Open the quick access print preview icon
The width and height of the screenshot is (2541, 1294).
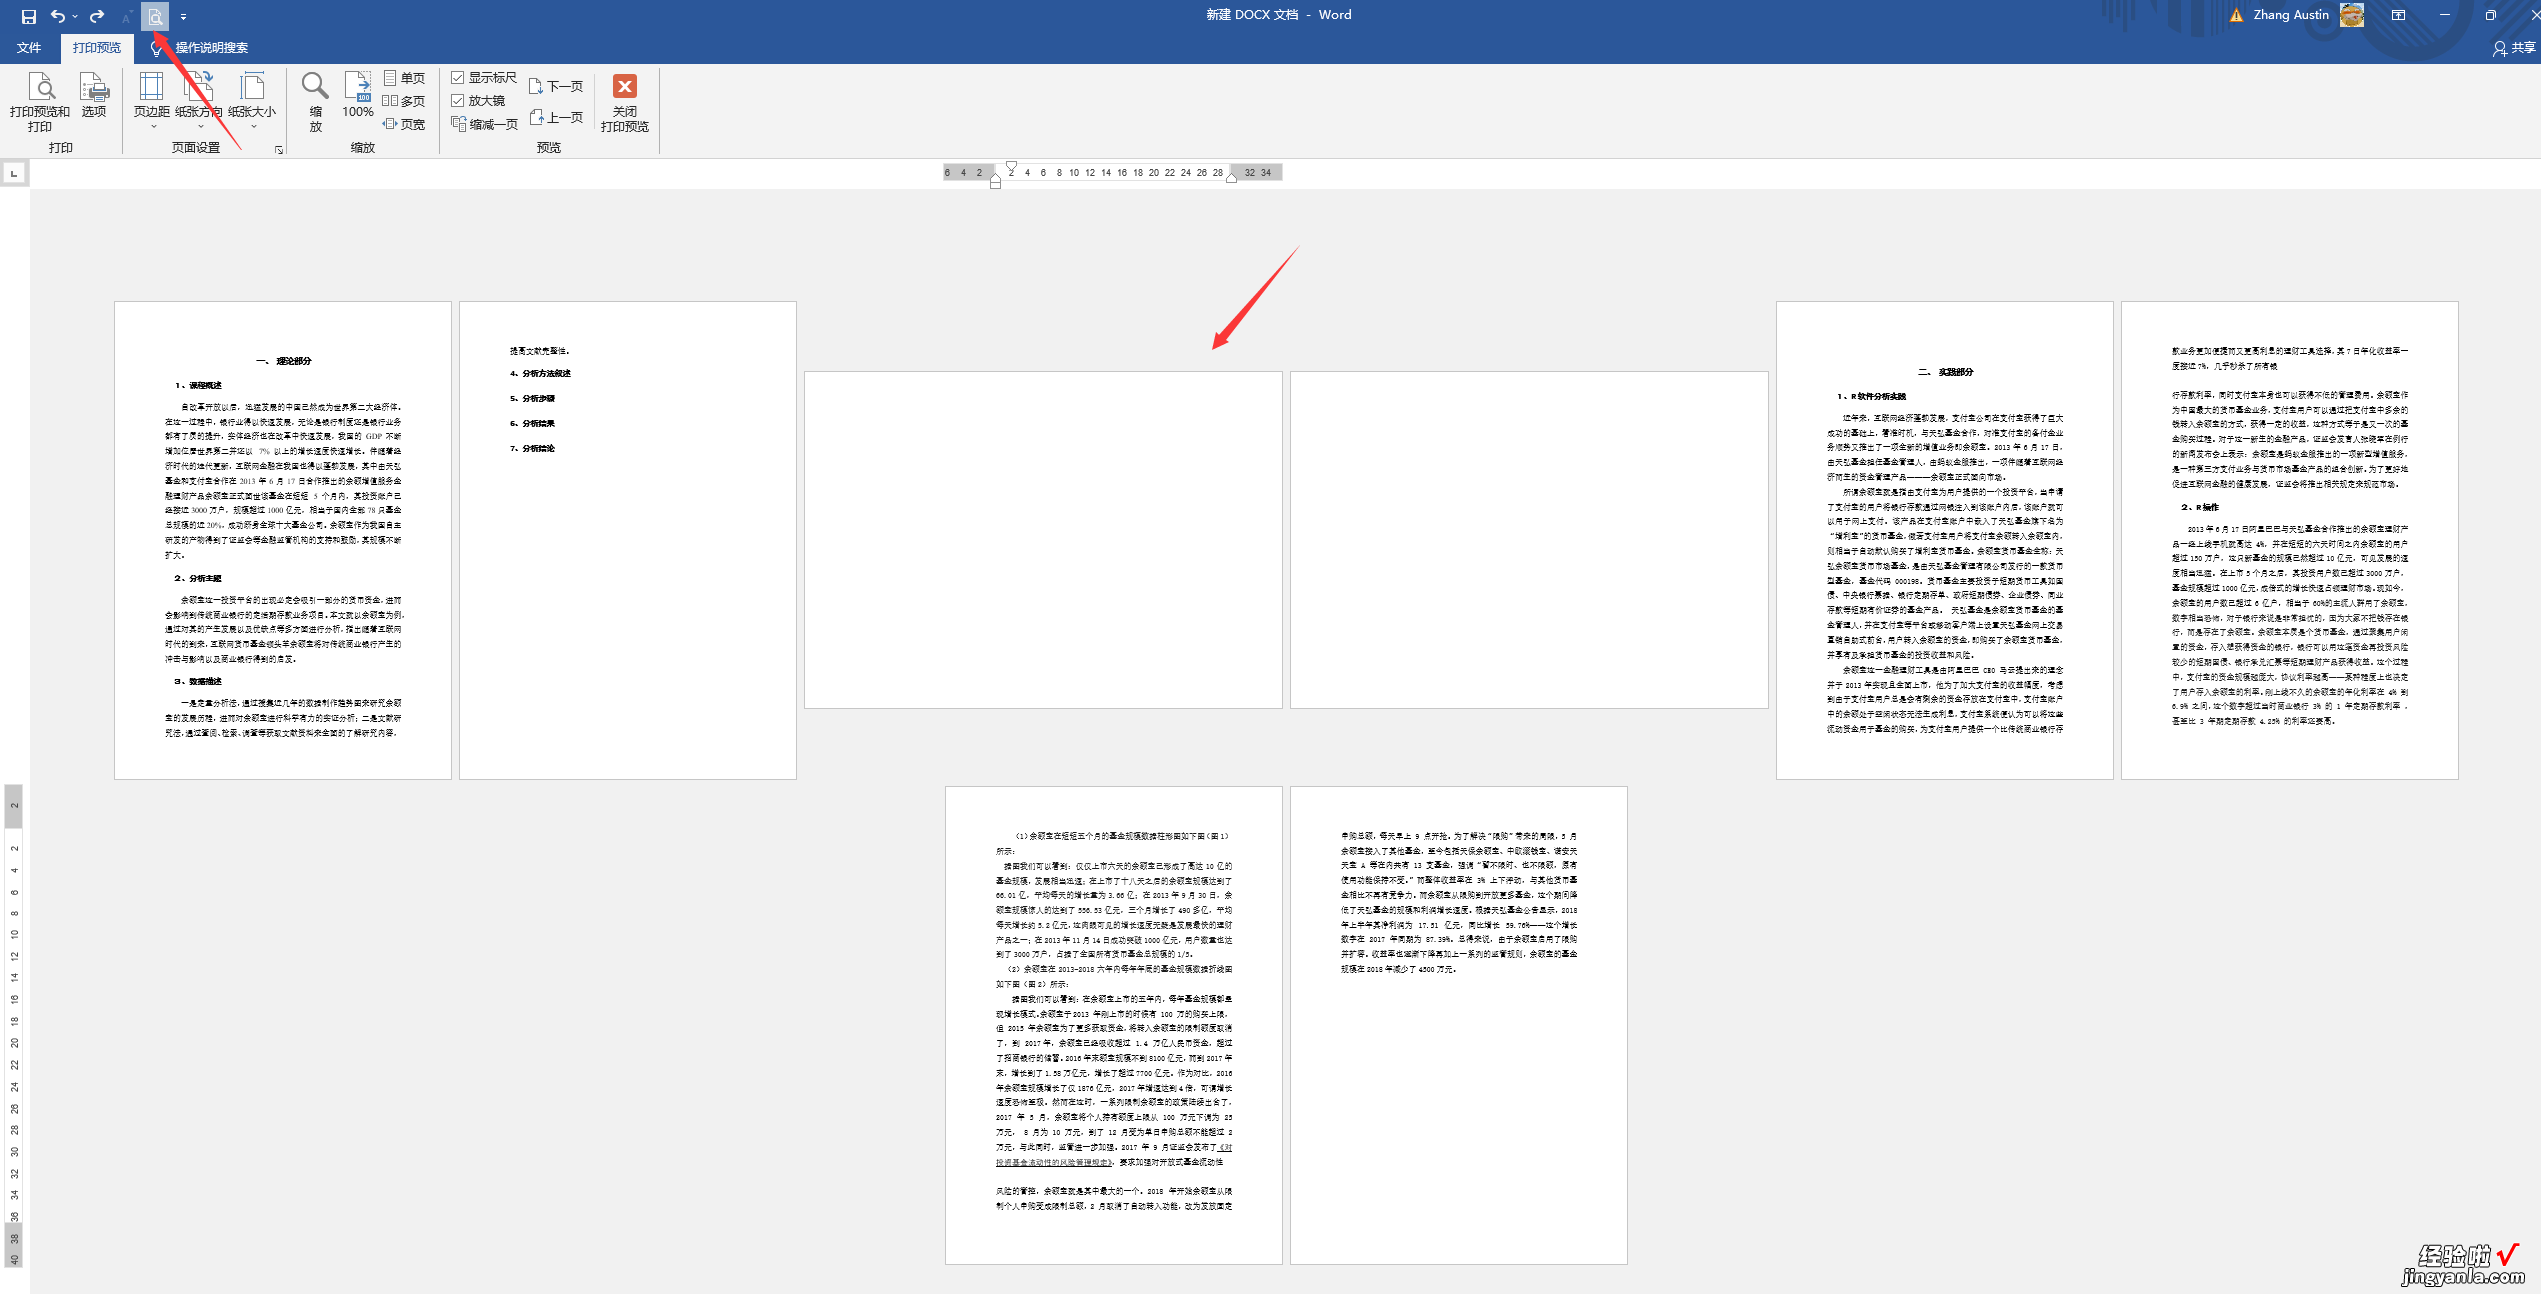pyautogui.click(x=155, y=16)
